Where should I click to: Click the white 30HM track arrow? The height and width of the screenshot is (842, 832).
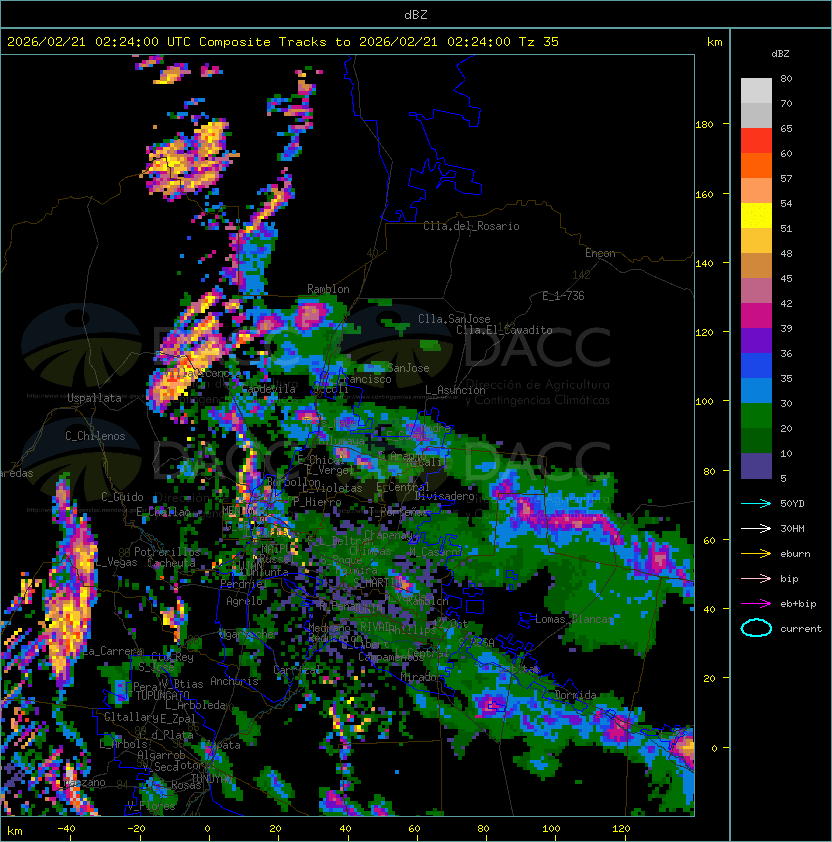756,529
